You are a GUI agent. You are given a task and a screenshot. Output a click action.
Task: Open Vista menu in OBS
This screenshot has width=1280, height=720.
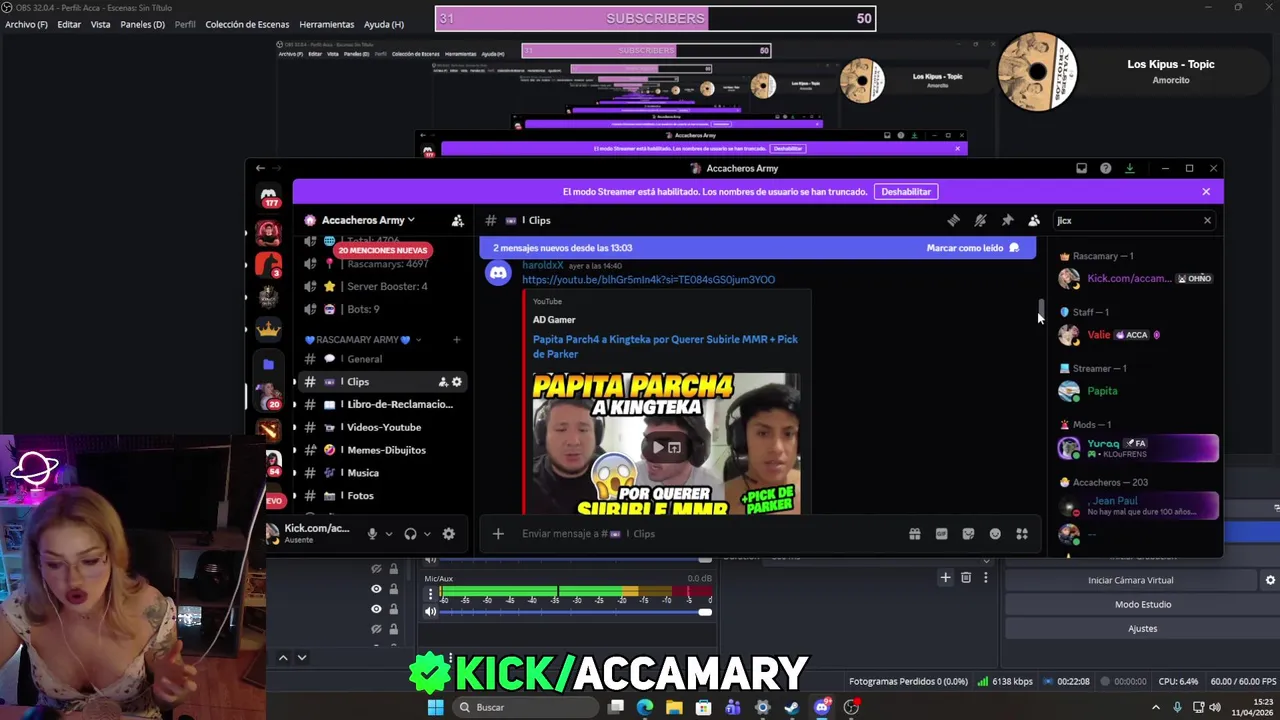click(101, 24)
